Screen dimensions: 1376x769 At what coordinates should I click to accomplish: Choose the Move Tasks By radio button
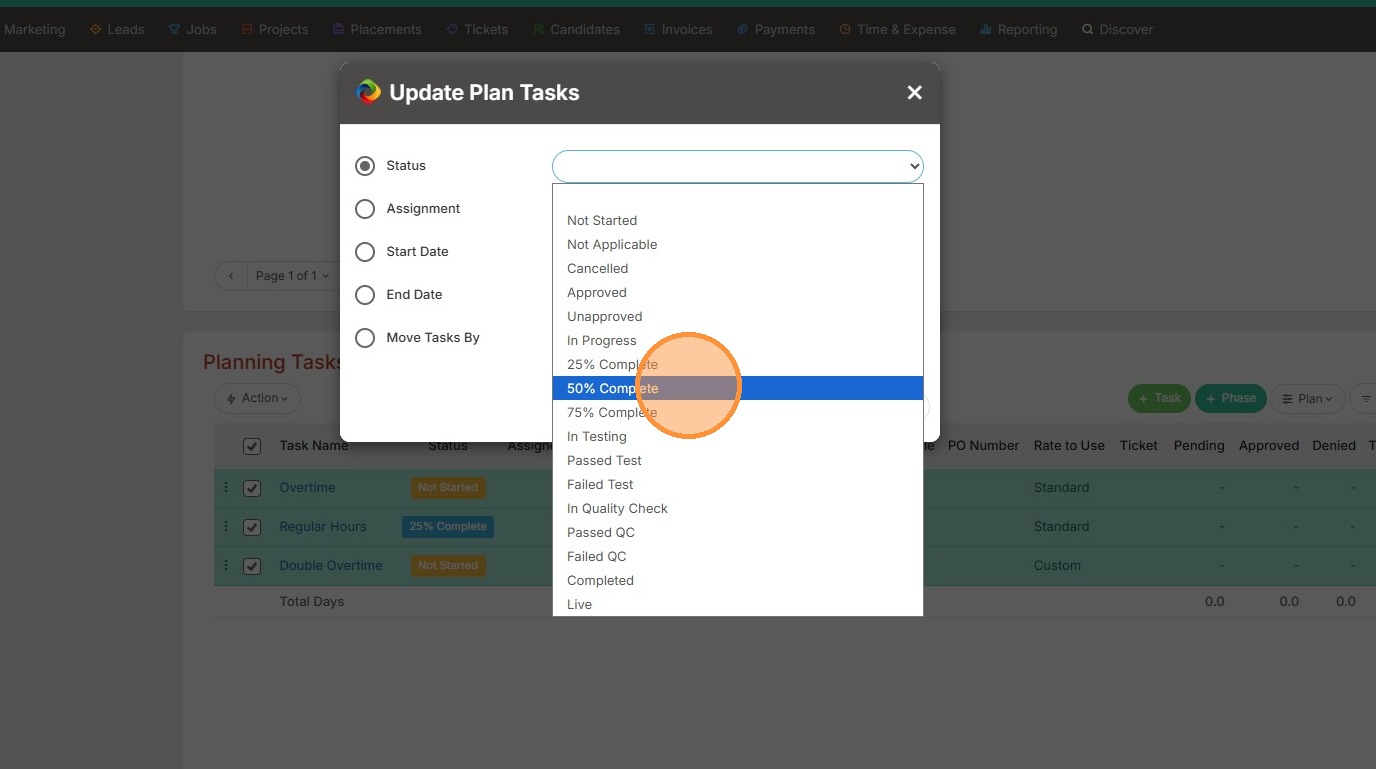pos(365,338)
